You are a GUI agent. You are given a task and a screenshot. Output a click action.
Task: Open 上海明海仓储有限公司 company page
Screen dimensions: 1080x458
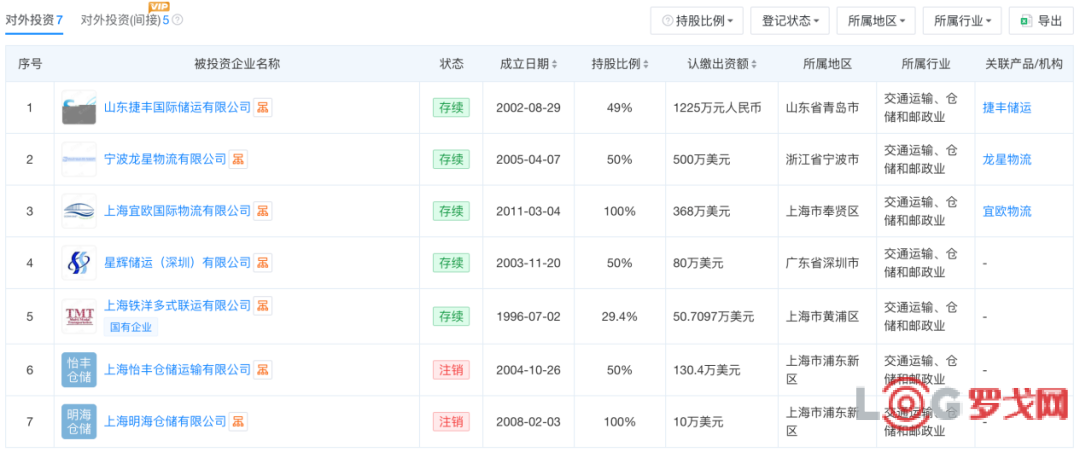point(165,421)
